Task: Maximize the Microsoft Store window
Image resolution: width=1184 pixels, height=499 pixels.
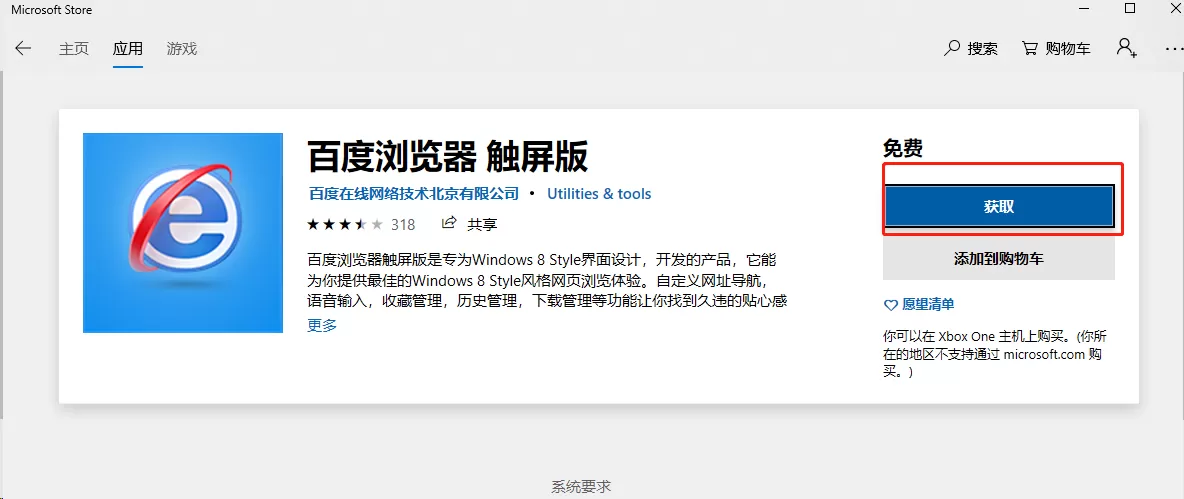Action: click(1130, 8)
